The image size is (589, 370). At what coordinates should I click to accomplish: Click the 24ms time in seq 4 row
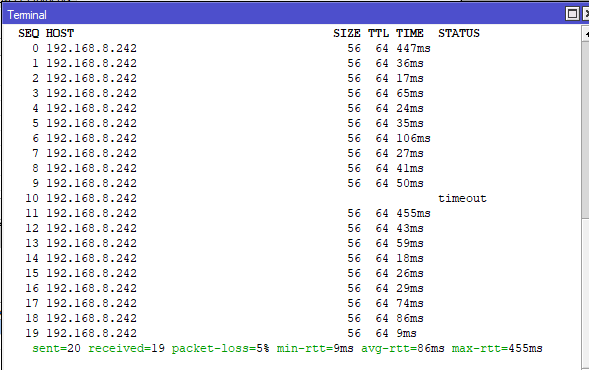(x=410, y=109)
